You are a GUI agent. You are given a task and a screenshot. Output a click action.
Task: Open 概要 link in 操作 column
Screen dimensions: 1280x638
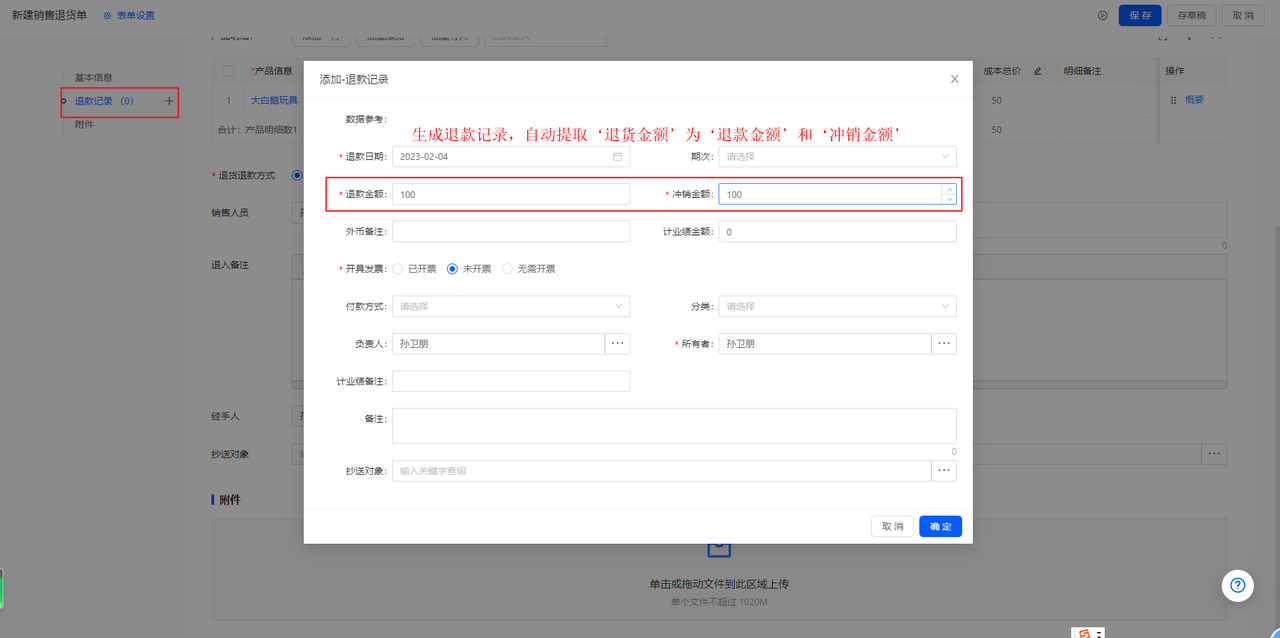pyautogui.click(x=1195, y=100)
